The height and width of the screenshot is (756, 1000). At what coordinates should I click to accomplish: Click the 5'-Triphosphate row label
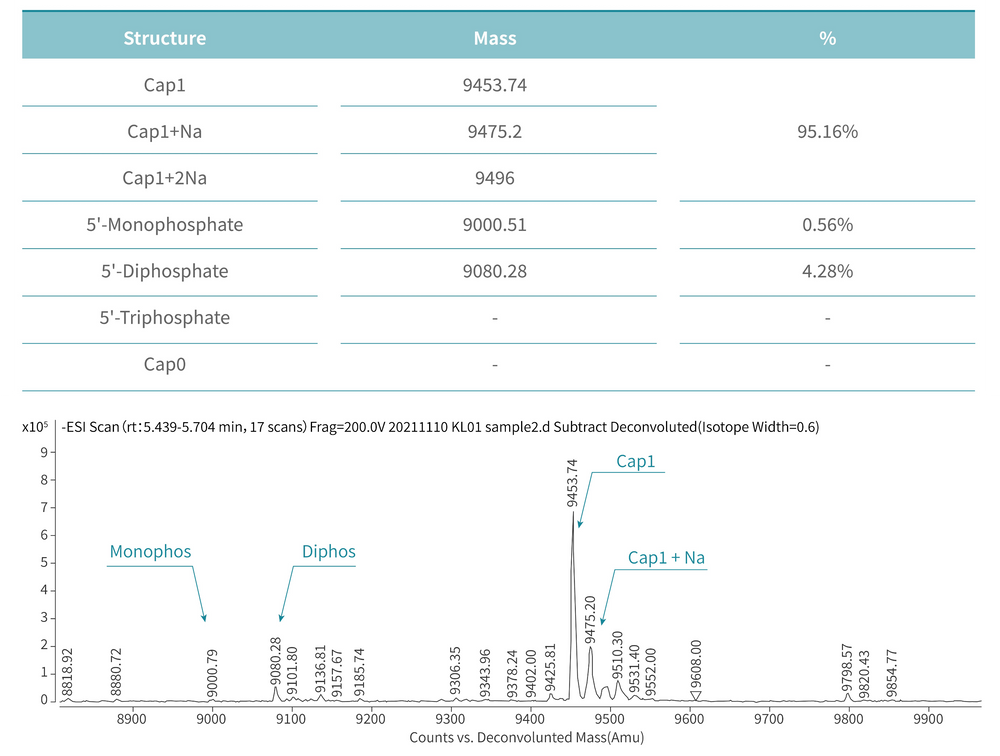[x=164, y=318]
